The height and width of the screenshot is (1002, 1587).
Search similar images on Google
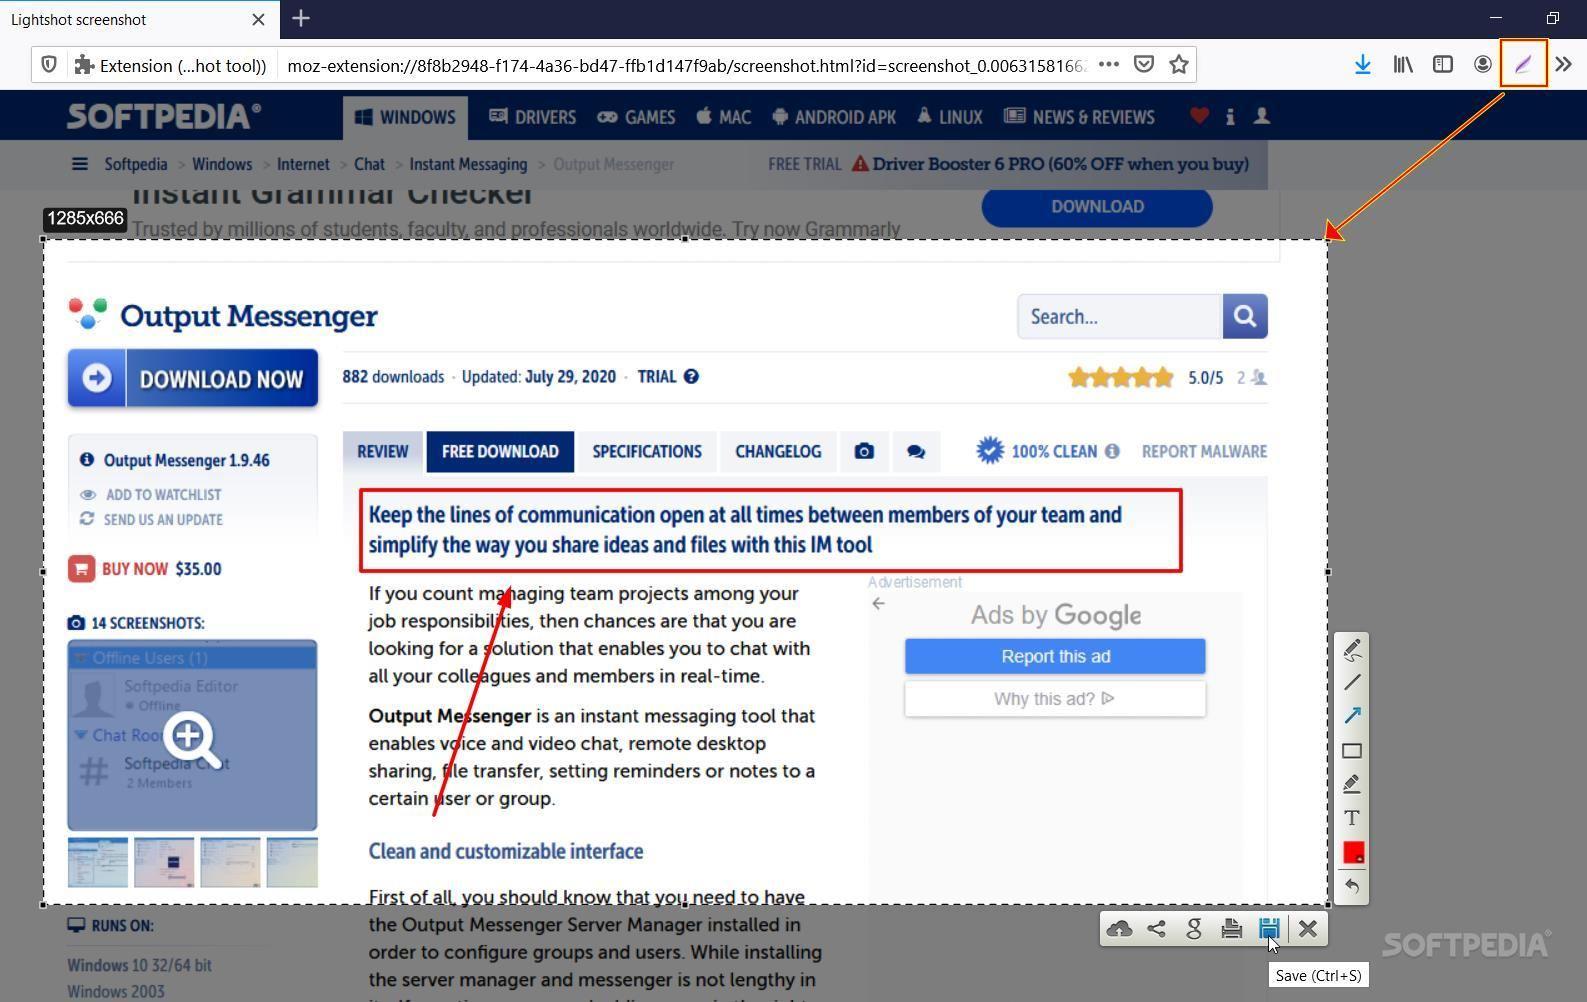[x=1194, y=929]
